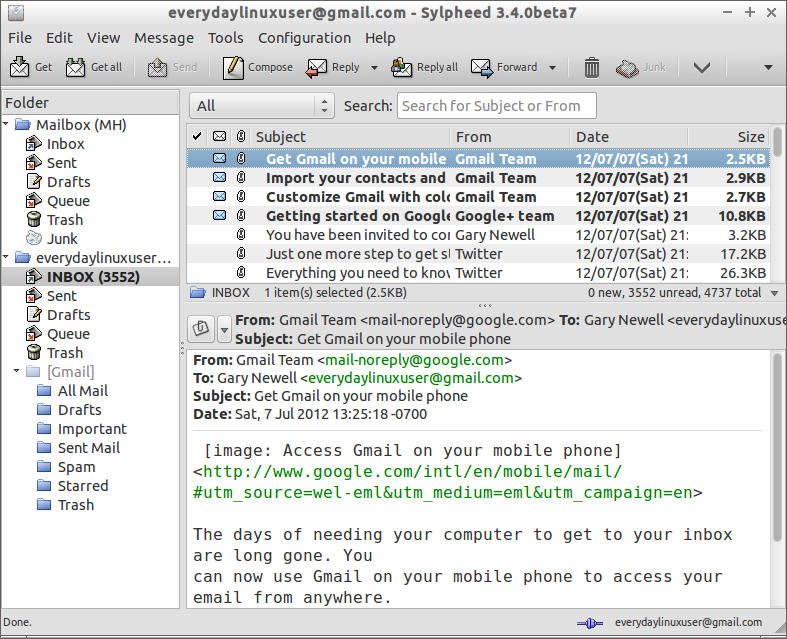Open the Sent Mail folder
This screenshot has width=787, height=639.
pos(89,448)
